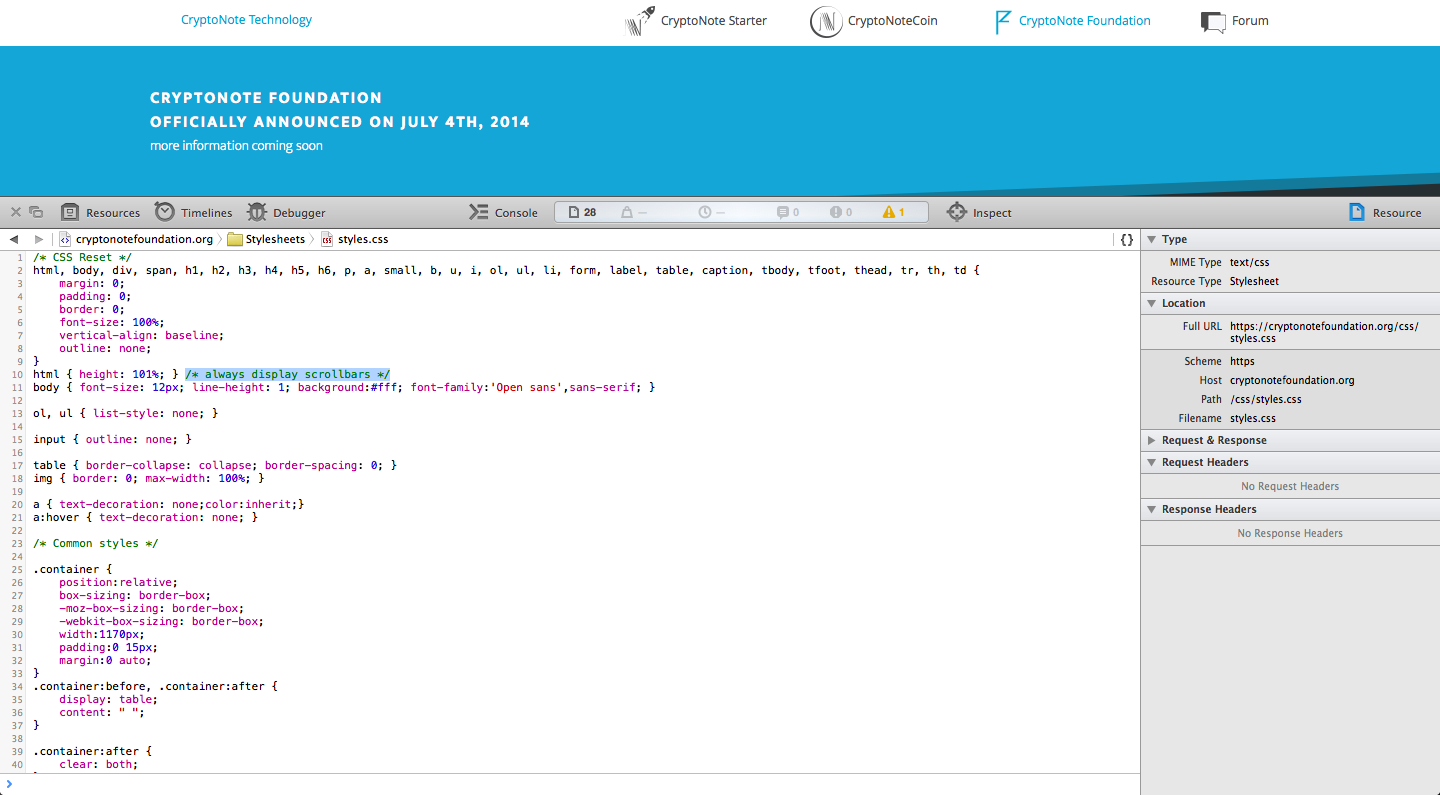The image size is (1440, 795).
Task: Click the '/* CSS Reset */' comment line
Action: (x=82, y=257)
